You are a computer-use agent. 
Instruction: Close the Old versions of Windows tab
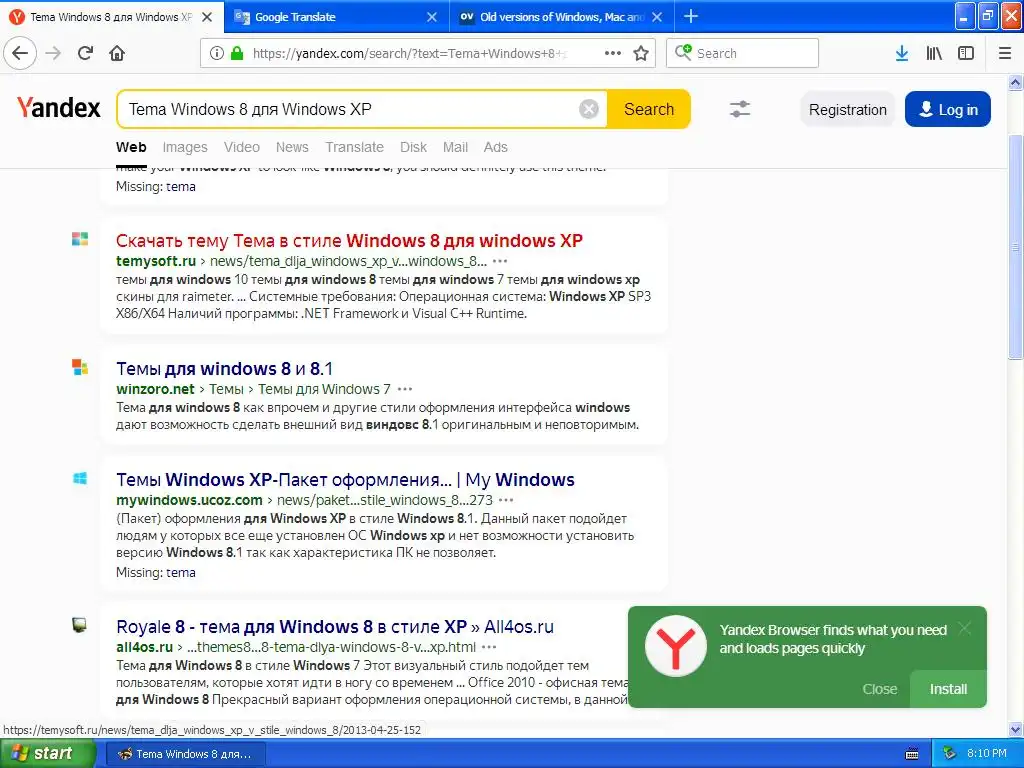click(657, 17)
